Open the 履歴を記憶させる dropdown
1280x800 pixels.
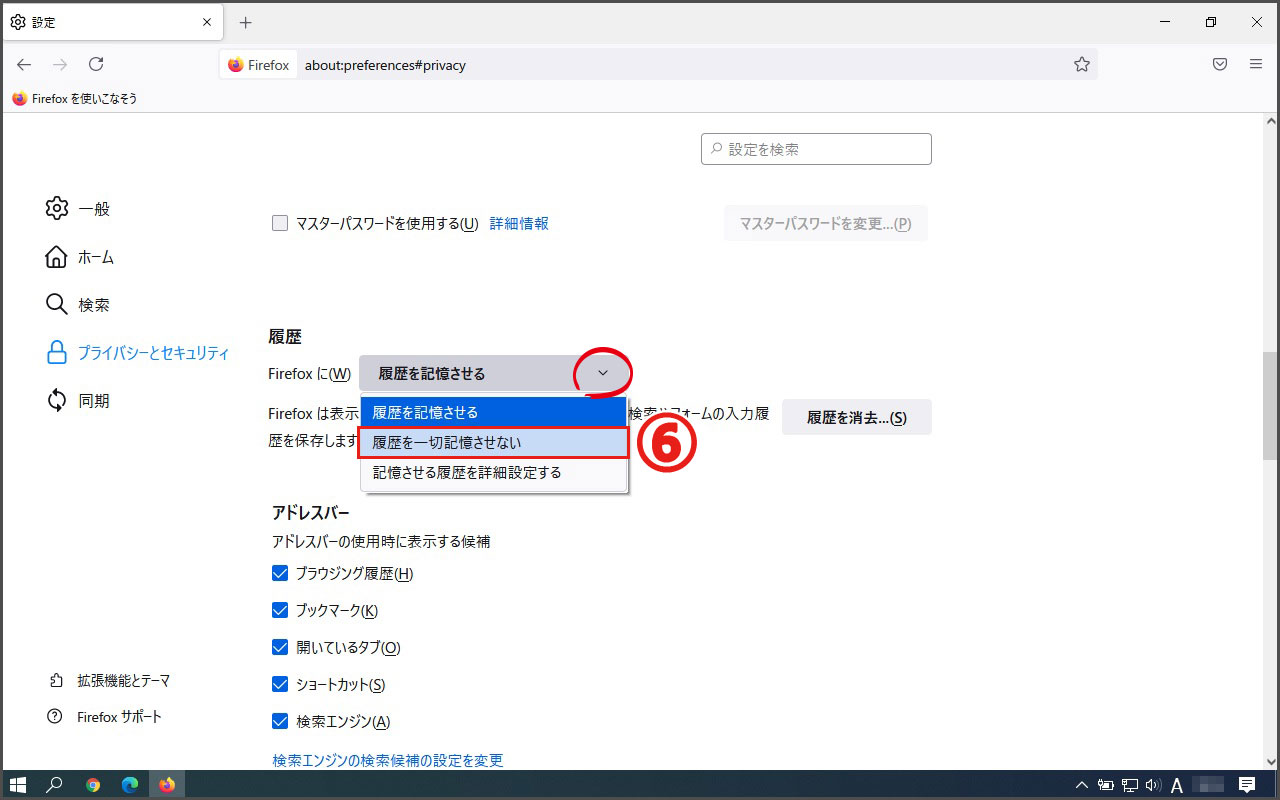point(494,373)
